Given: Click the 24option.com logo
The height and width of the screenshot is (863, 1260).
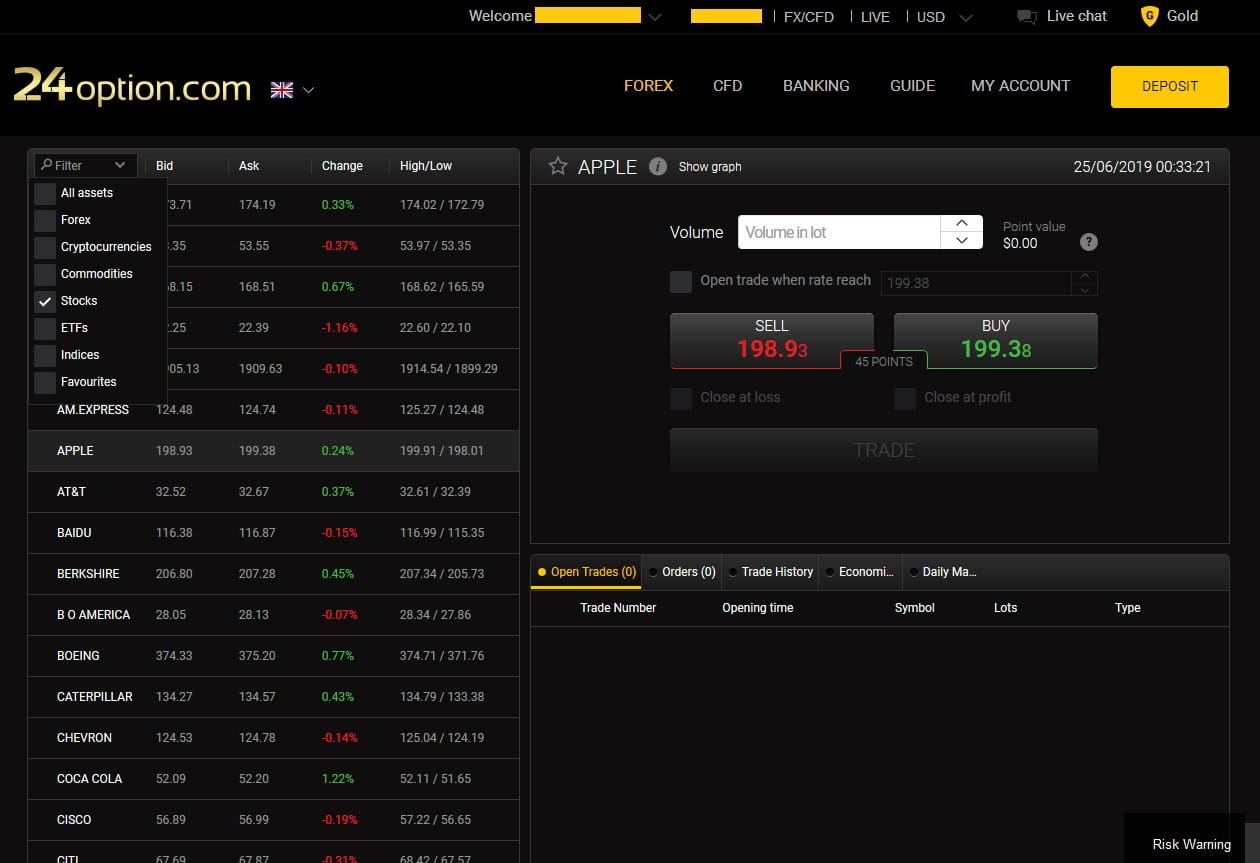Looking at the screenshot, I should pos(132,87).
